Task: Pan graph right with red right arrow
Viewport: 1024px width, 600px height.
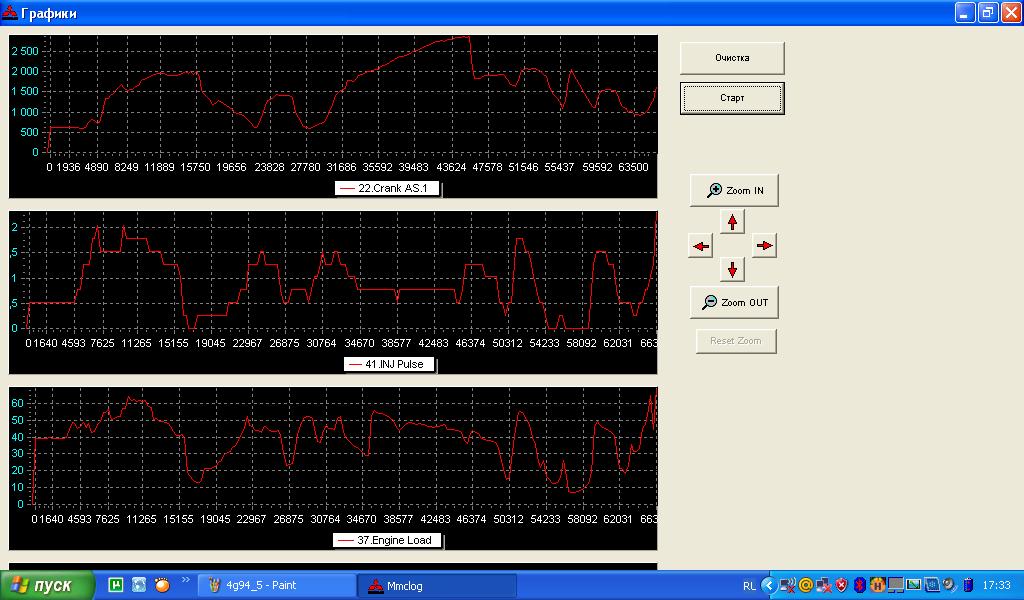Action: pos(764,246)
